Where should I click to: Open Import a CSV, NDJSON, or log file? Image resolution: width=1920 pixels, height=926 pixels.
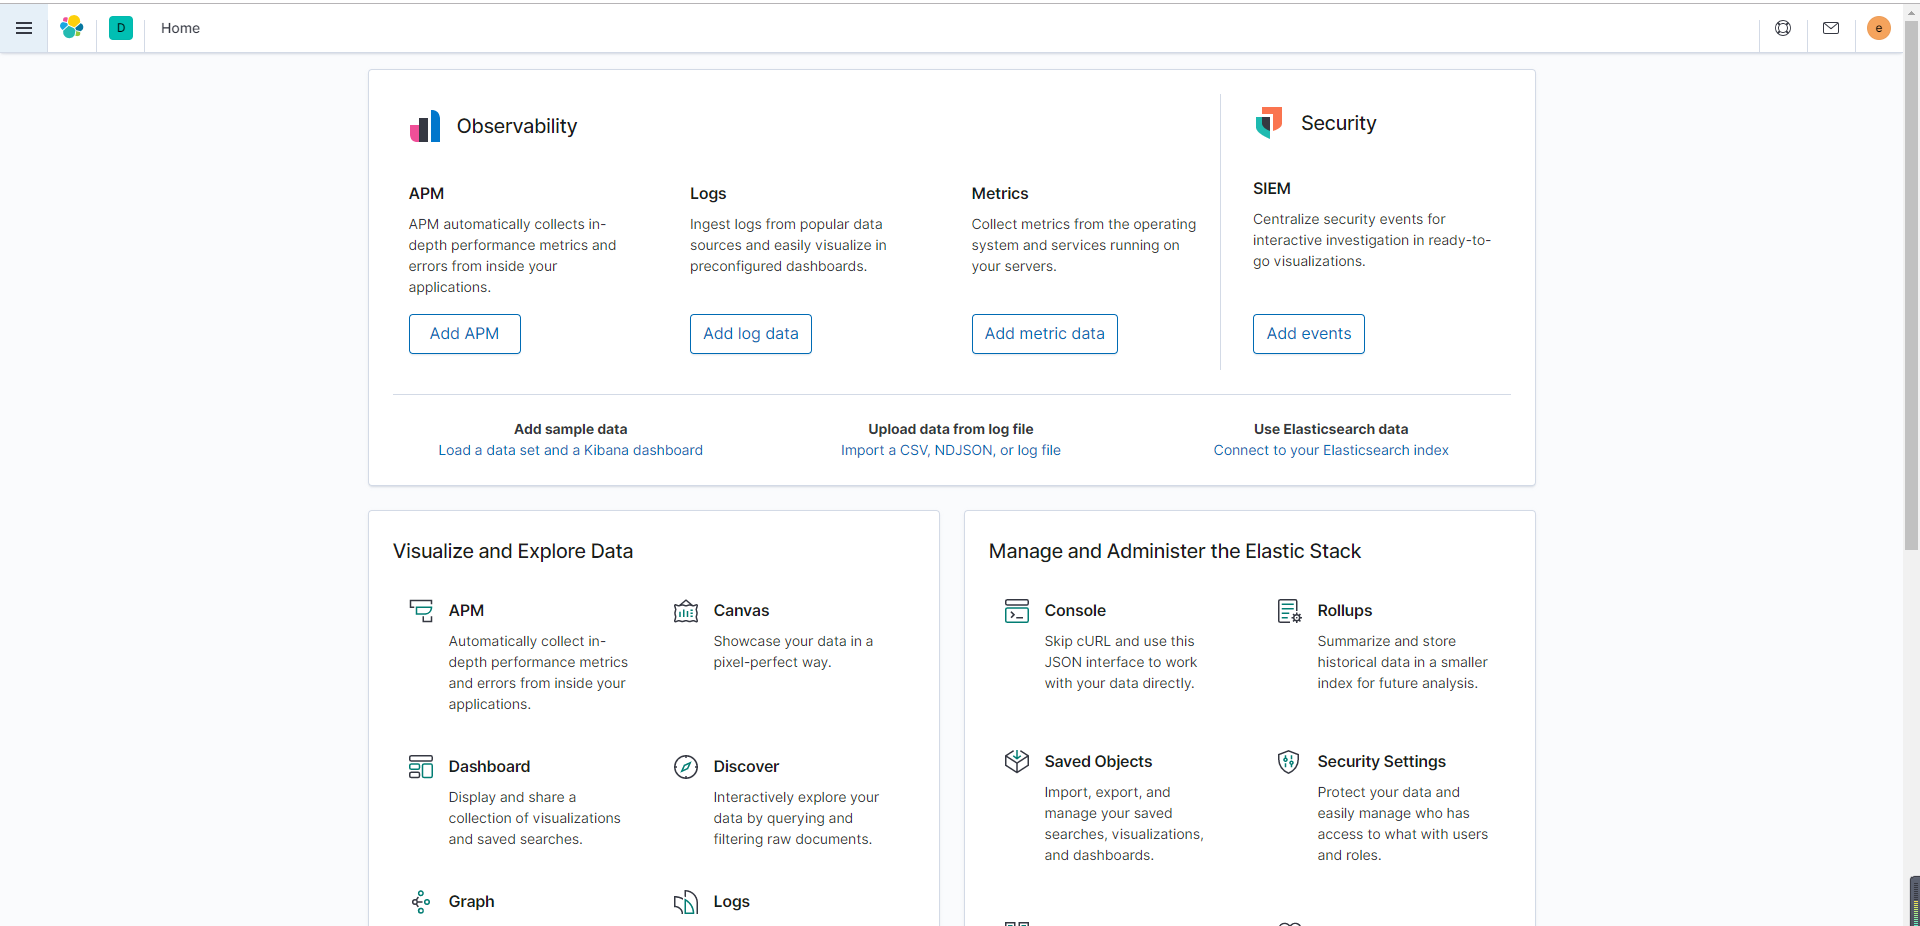pyautogui.click(x=951, y=451)
